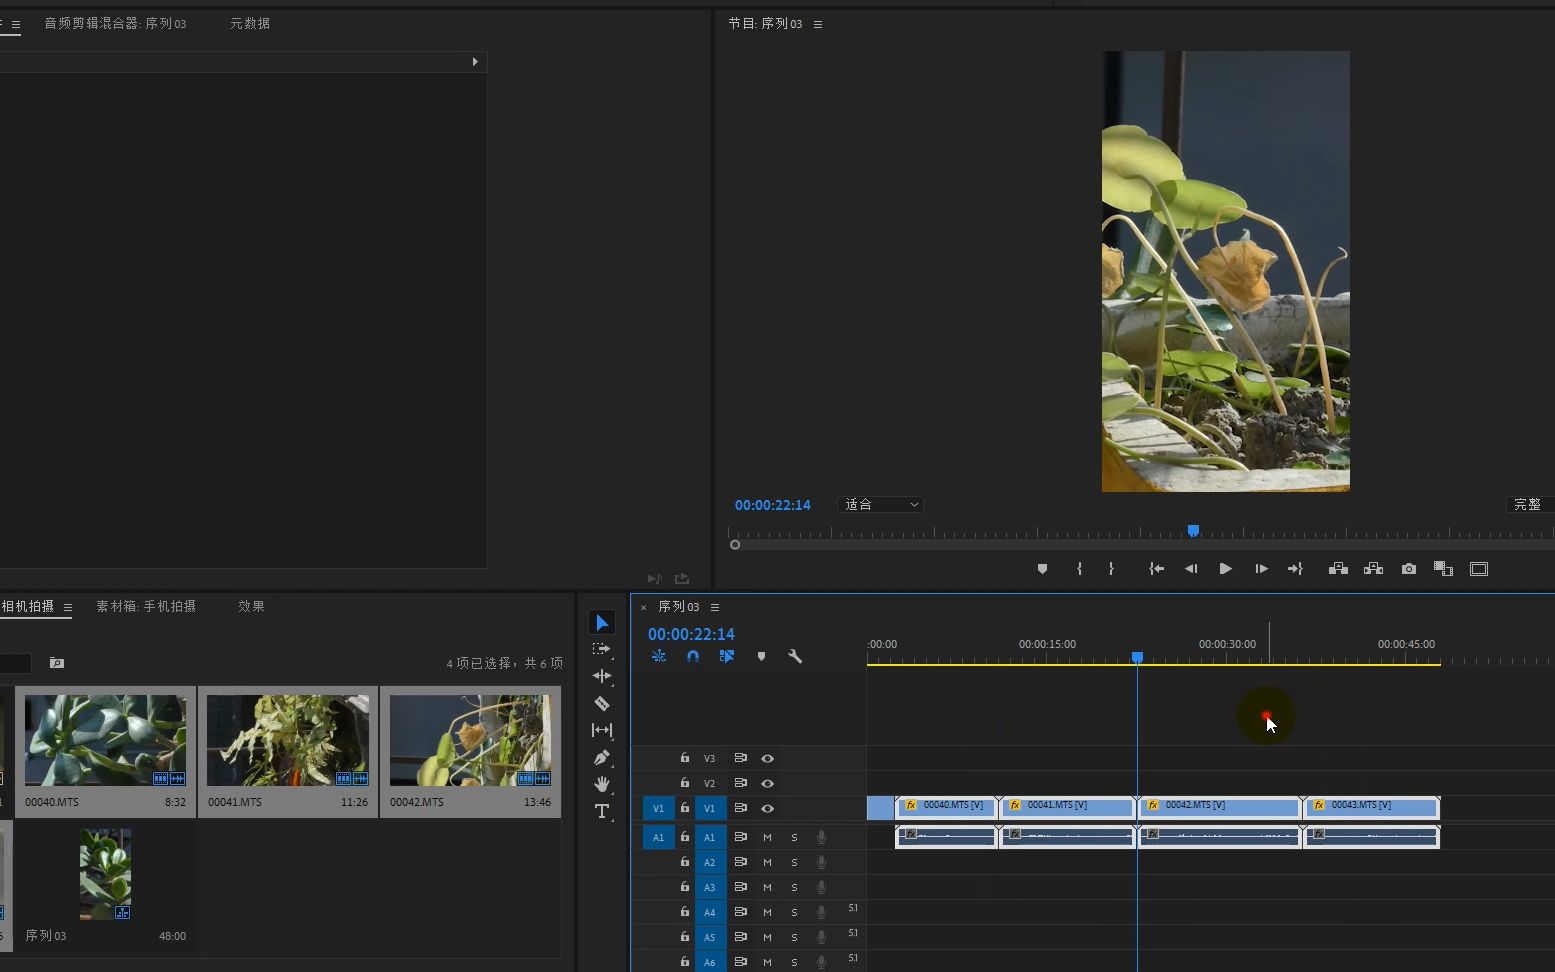Open the comparison view button
Screen dimensions: 1555x972
[x=1443, y=569]
